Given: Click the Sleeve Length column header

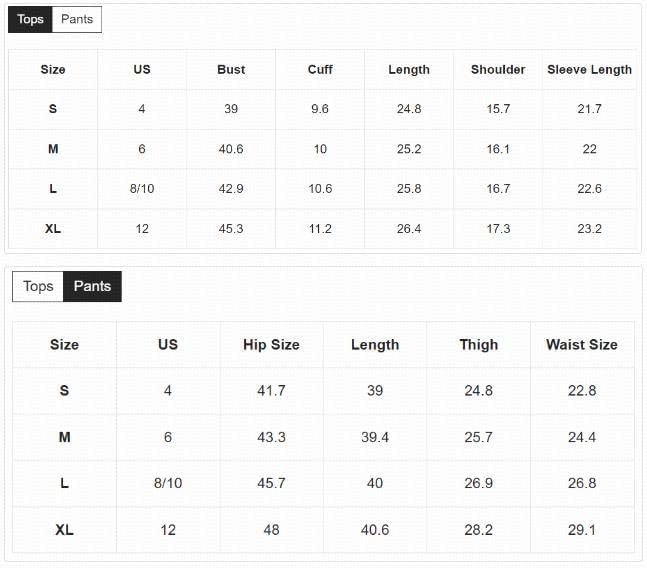Looking at the screenshot, I should click(589, 69).
